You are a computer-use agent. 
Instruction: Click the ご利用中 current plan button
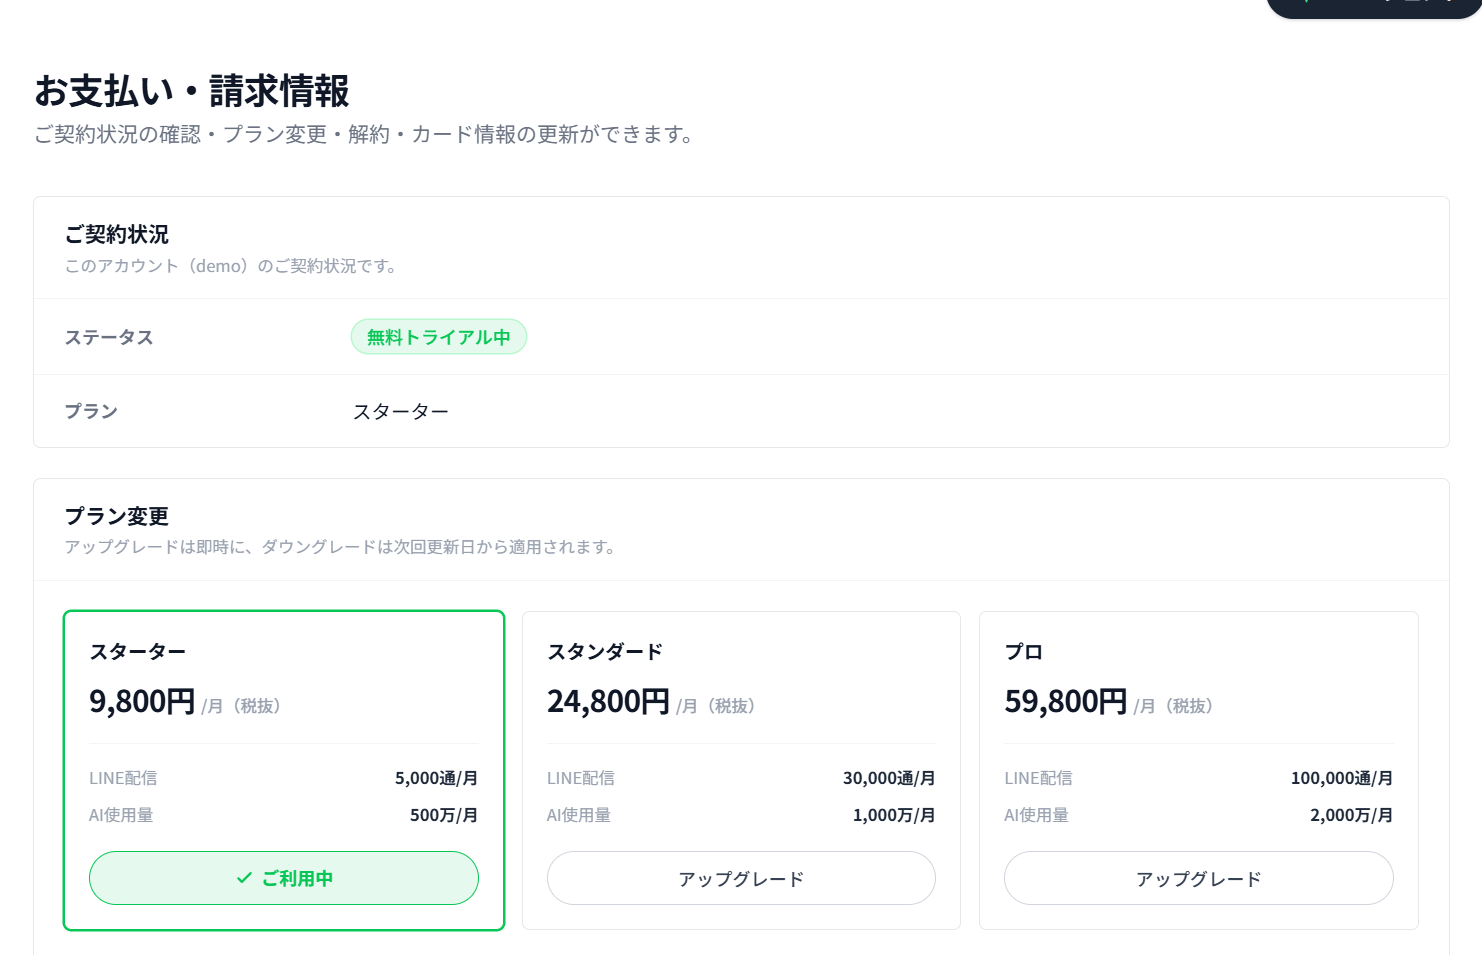tap(284, 878)
